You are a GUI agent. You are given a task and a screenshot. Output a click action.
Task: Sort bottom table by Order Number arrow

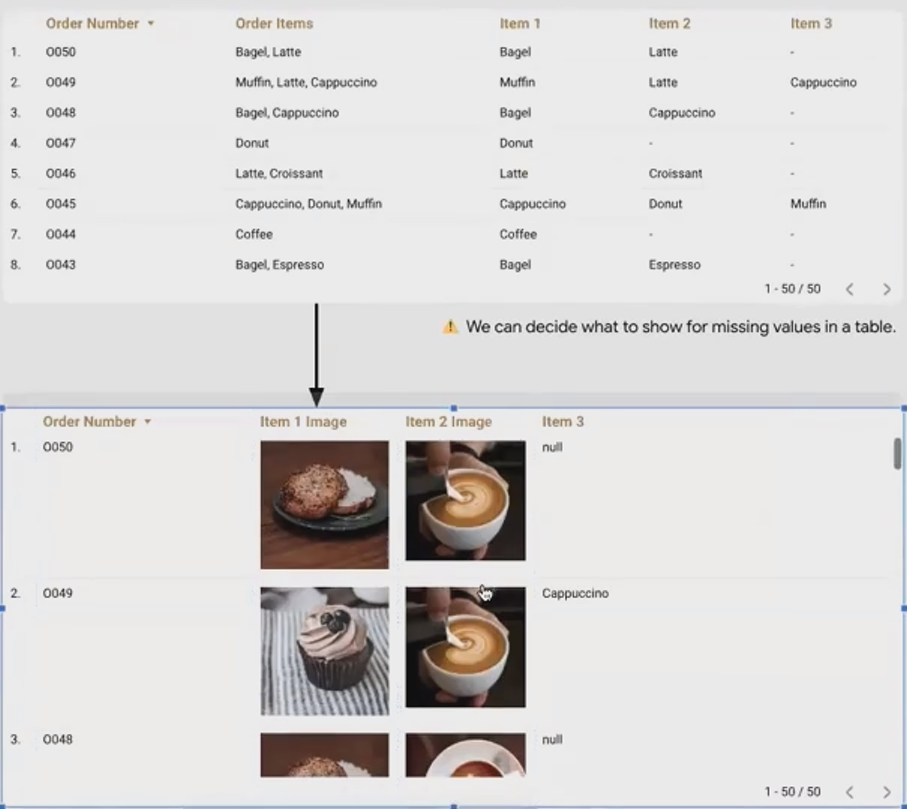(148, 422)
